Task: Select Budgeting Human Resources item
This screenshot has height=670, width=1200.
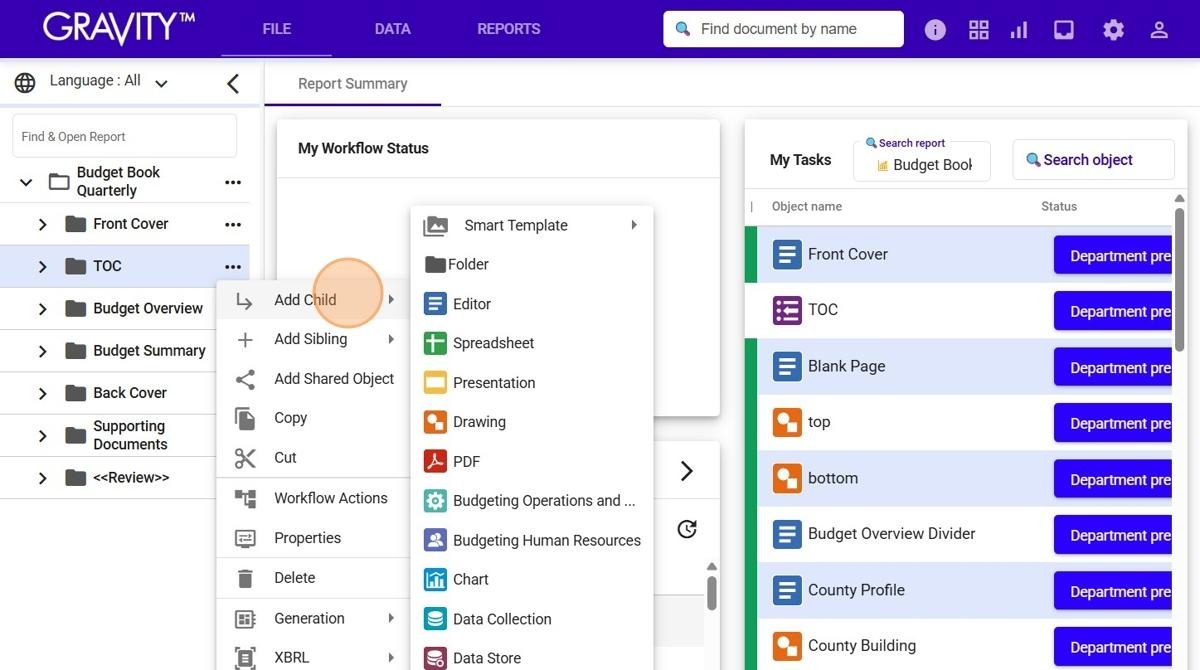Action: [x=531, y=540]
